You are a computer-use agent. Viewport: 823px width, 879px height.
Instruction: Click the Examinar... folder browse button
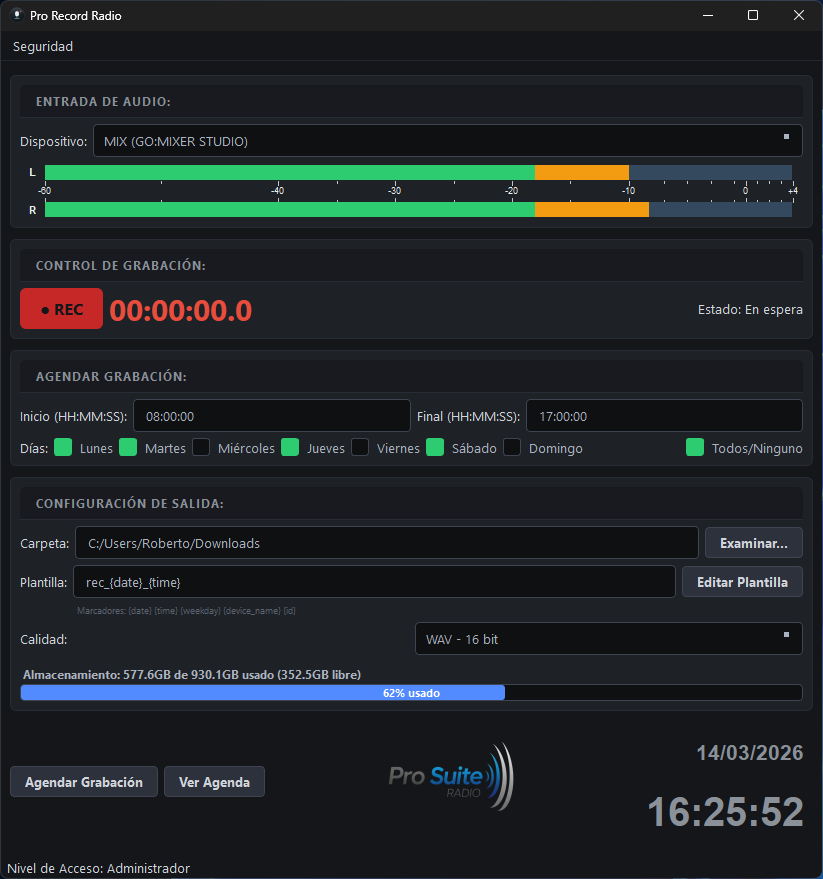coord(753,543)
